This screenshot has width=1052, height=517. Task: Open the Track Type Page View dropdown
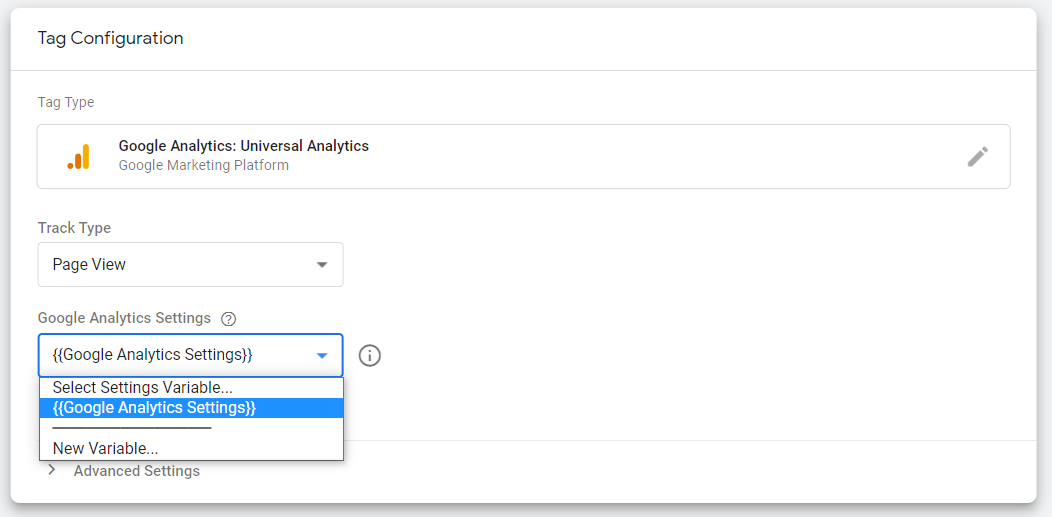coord(190,265)
